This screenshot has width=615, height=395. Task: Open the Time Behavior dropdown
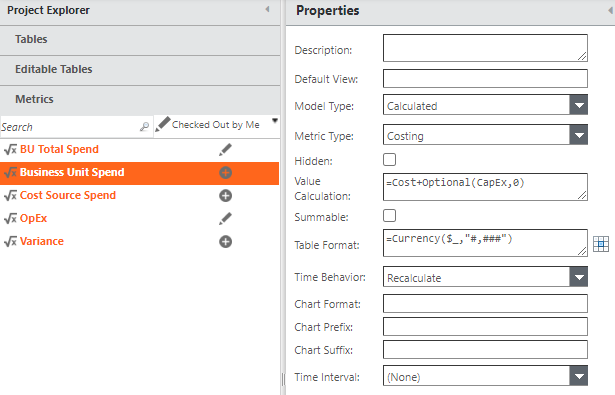click(x=579, y=277)
